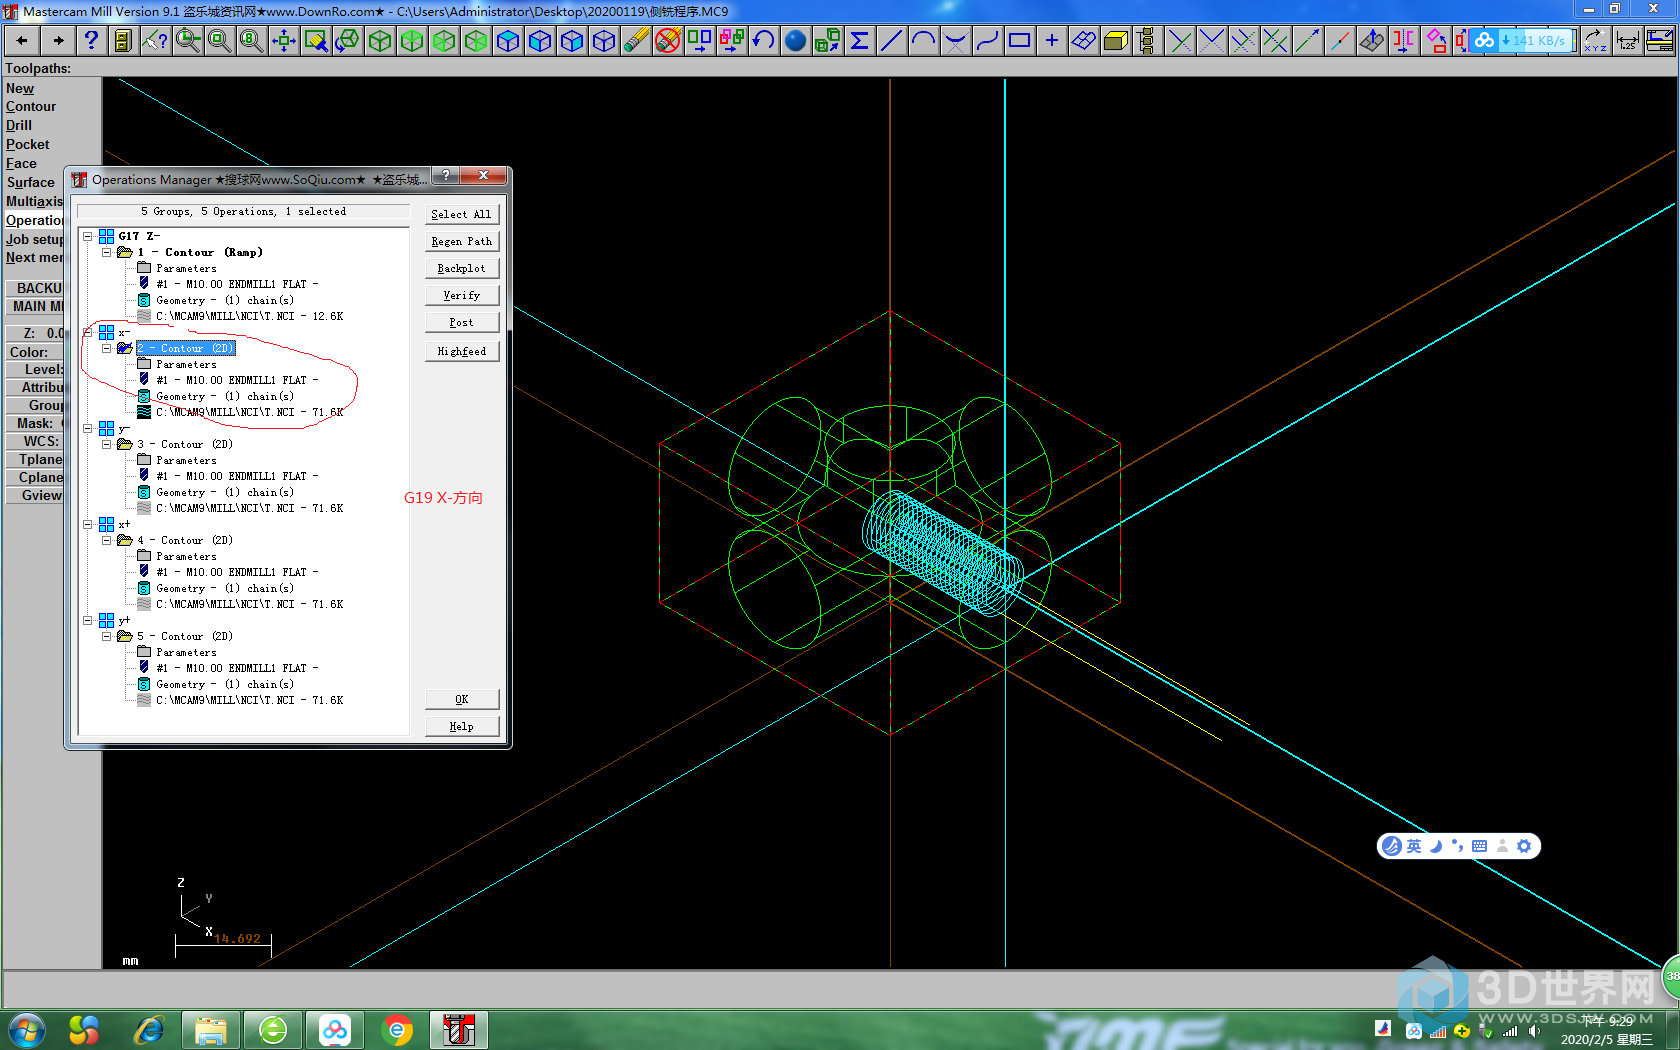The width and height of the screenshot is (1680, 1050).
Task: Click the Sigma analyze icon
Action: 859,40
